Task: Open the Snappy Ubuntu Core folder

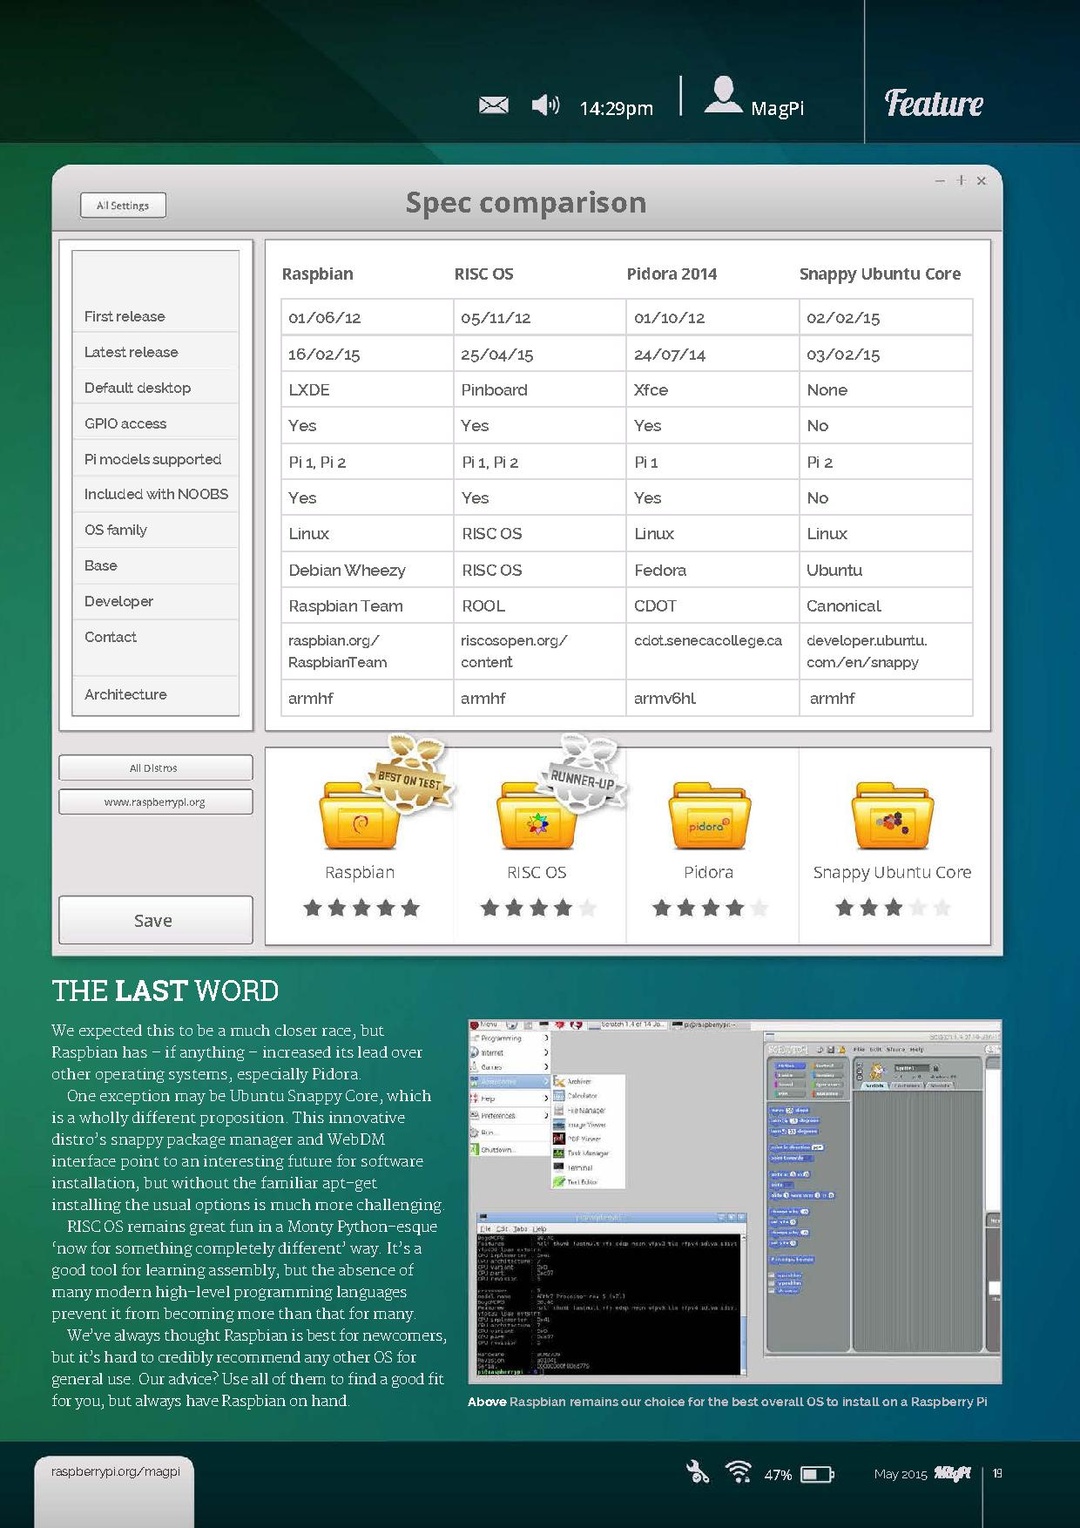Action: point(892,816)
